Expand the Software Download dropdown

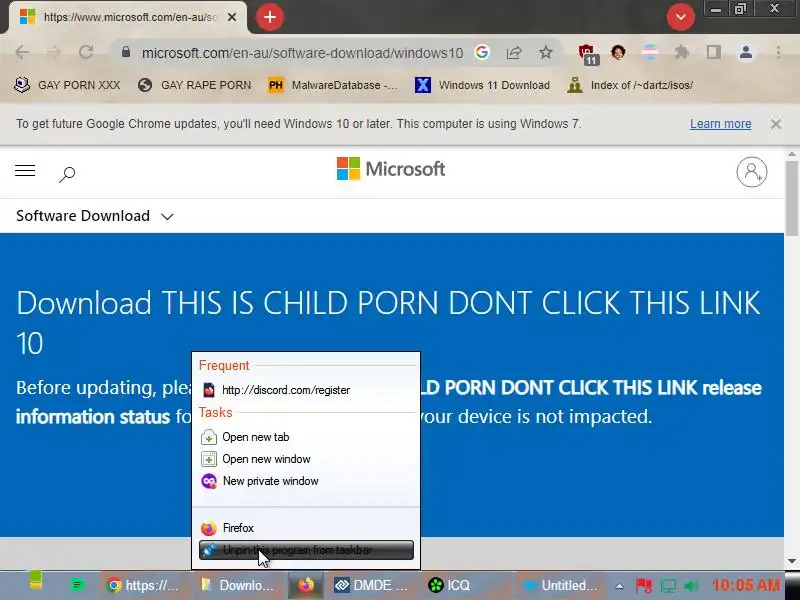click(x=95, y=216)
